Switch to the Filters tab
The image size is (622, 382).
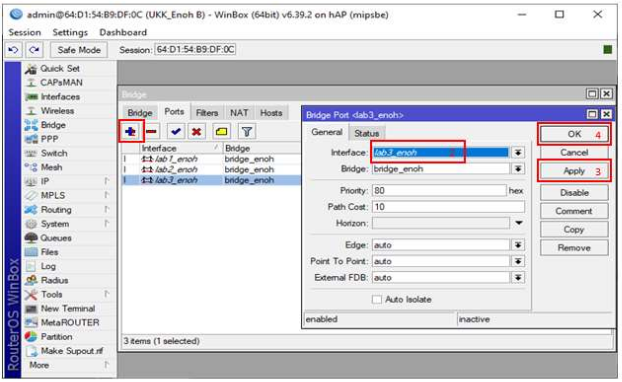(x=207, y=113)
